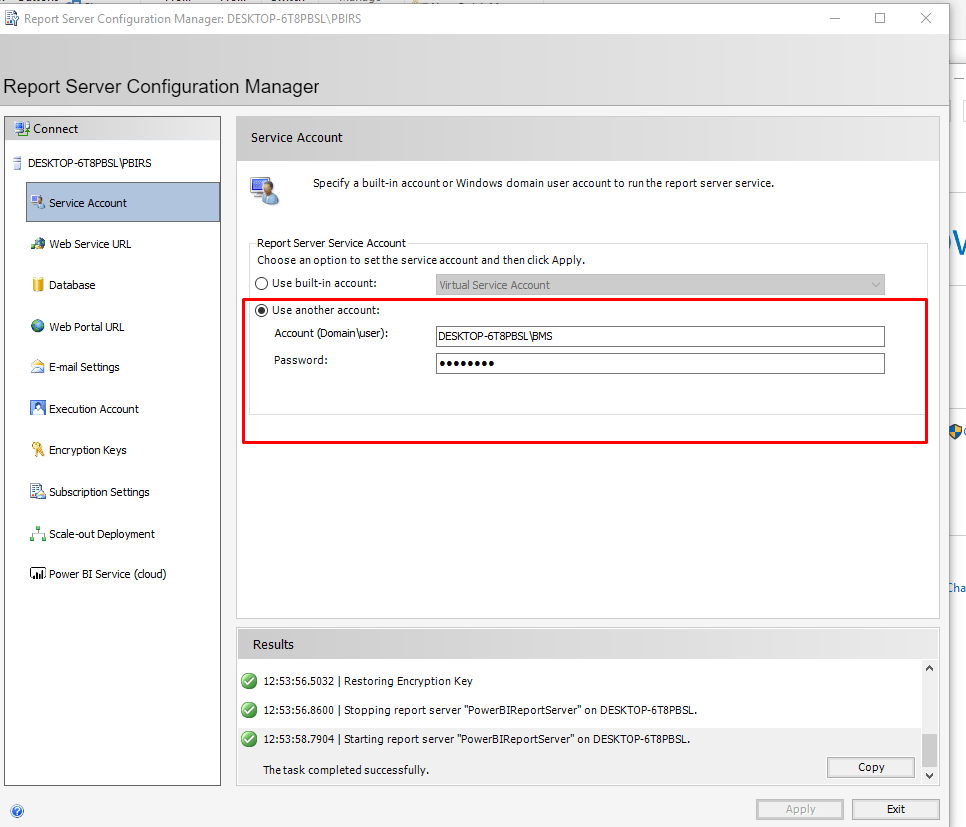Click the Execution Account icon

tap(38, 409)
